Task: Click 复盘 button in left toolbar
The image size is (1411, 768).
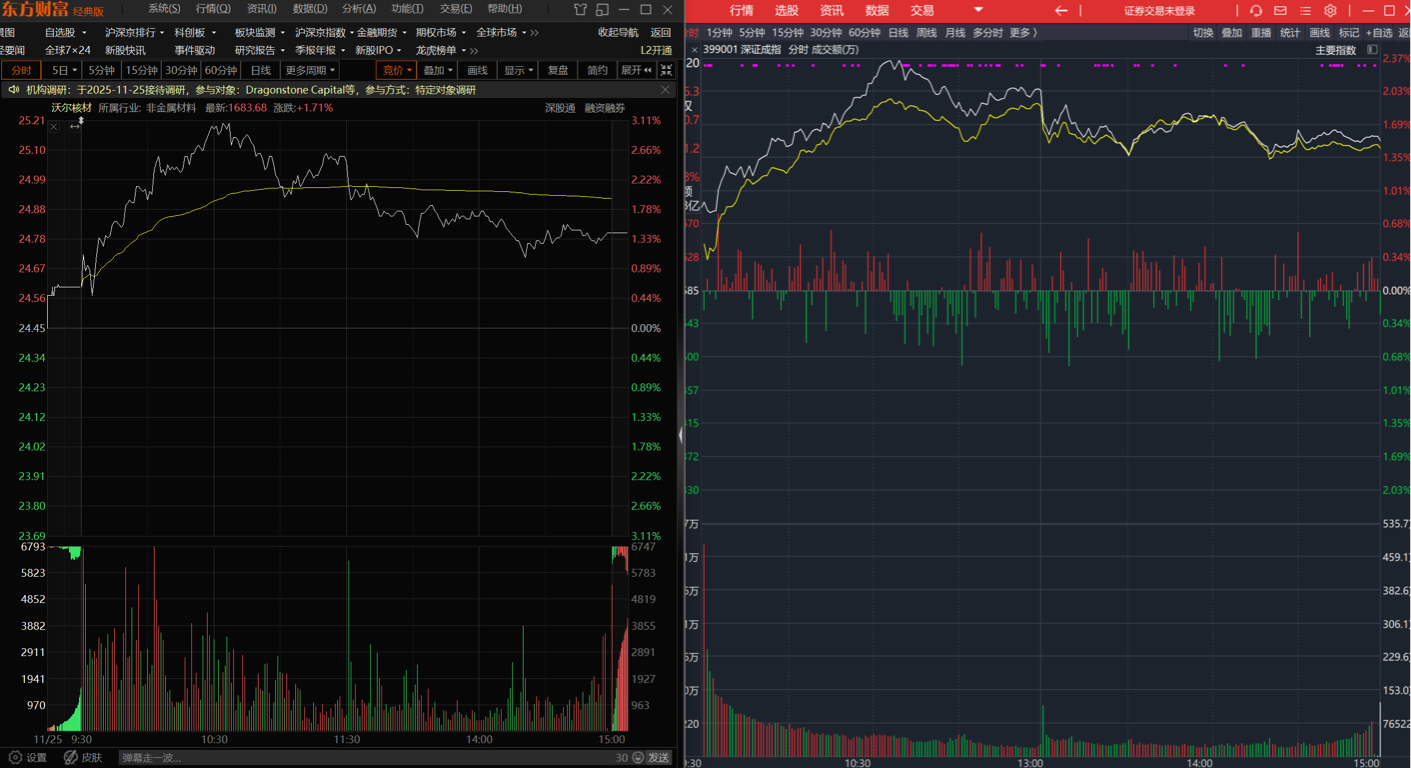Action: [557, 70]
